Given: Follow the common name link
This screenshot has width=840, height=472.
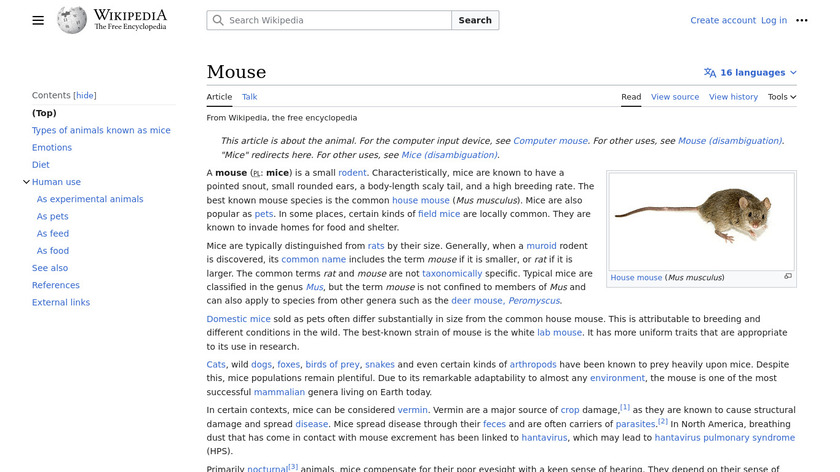Looking at the screenshot, I should coord(313,259).
